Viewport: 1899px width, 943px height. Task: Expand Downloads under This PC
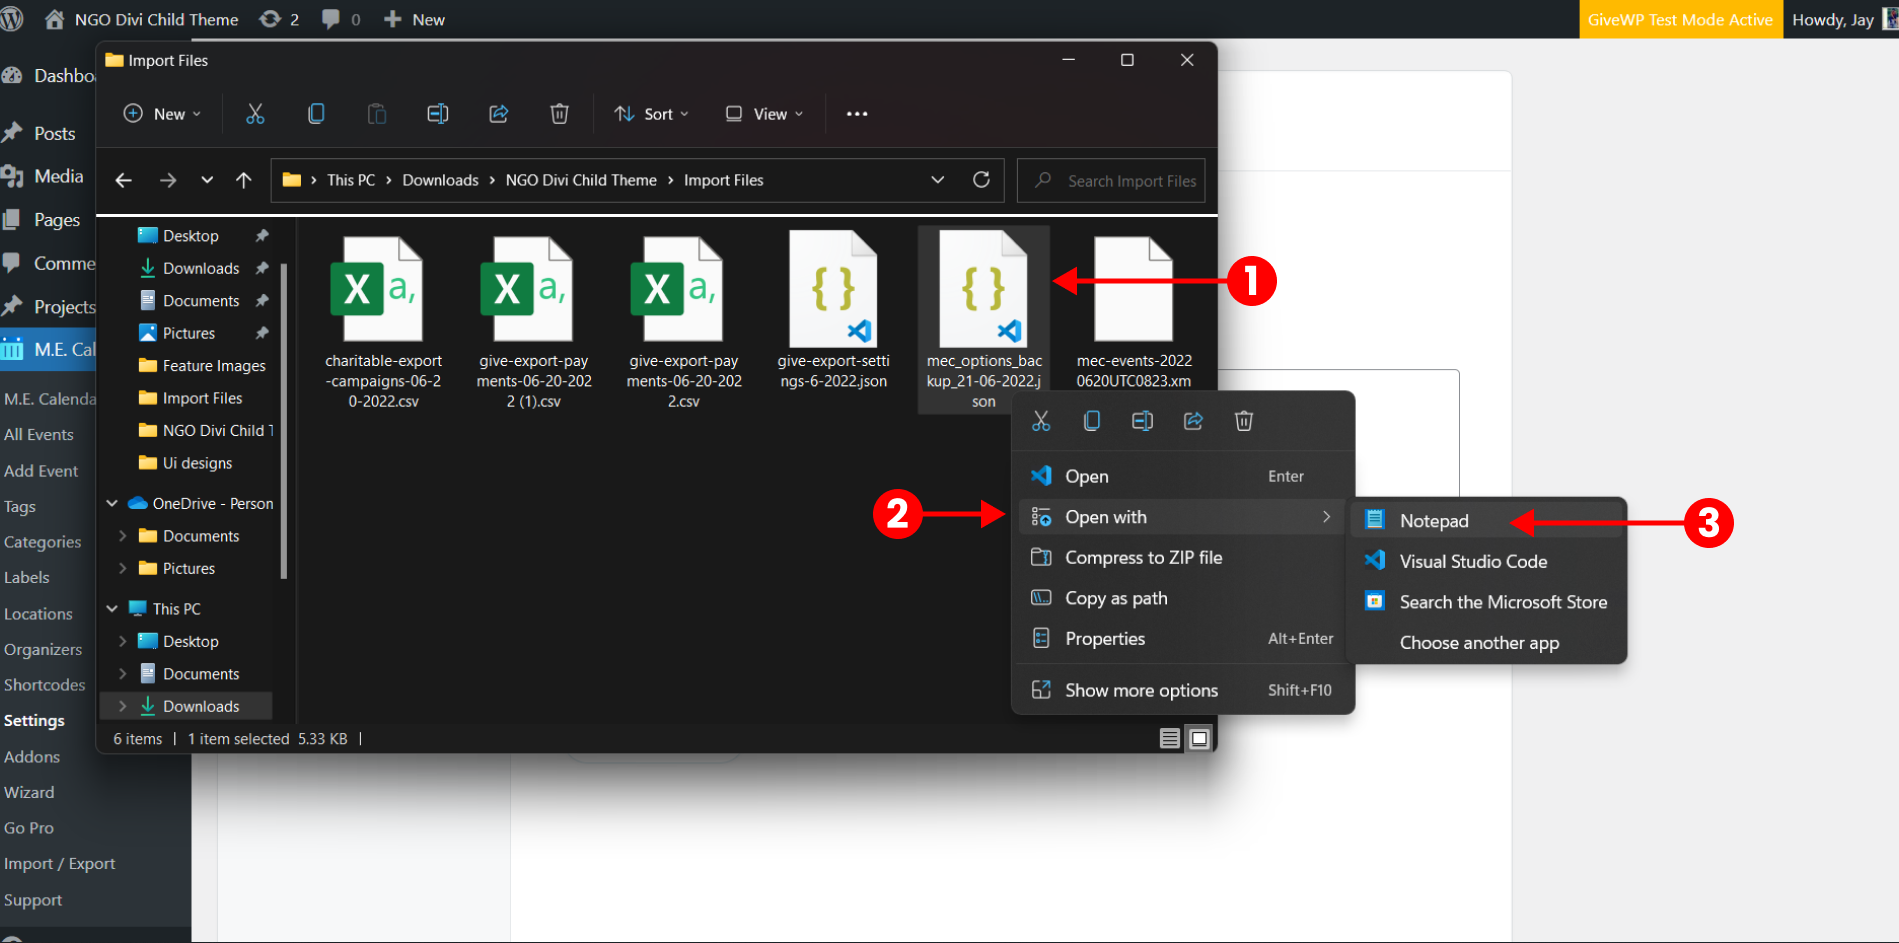point(122,706)
